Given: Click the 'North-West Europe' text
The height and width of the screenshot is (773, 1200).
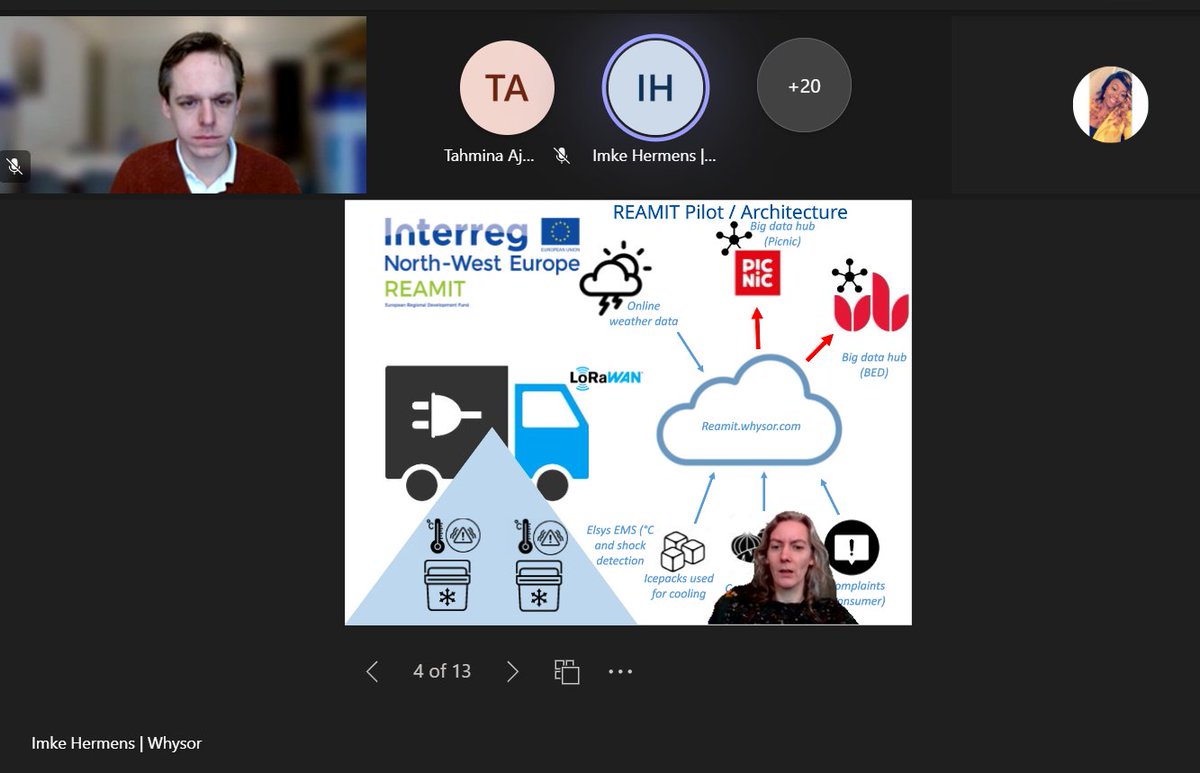Looking at the screenshot, I should [482, 264].
